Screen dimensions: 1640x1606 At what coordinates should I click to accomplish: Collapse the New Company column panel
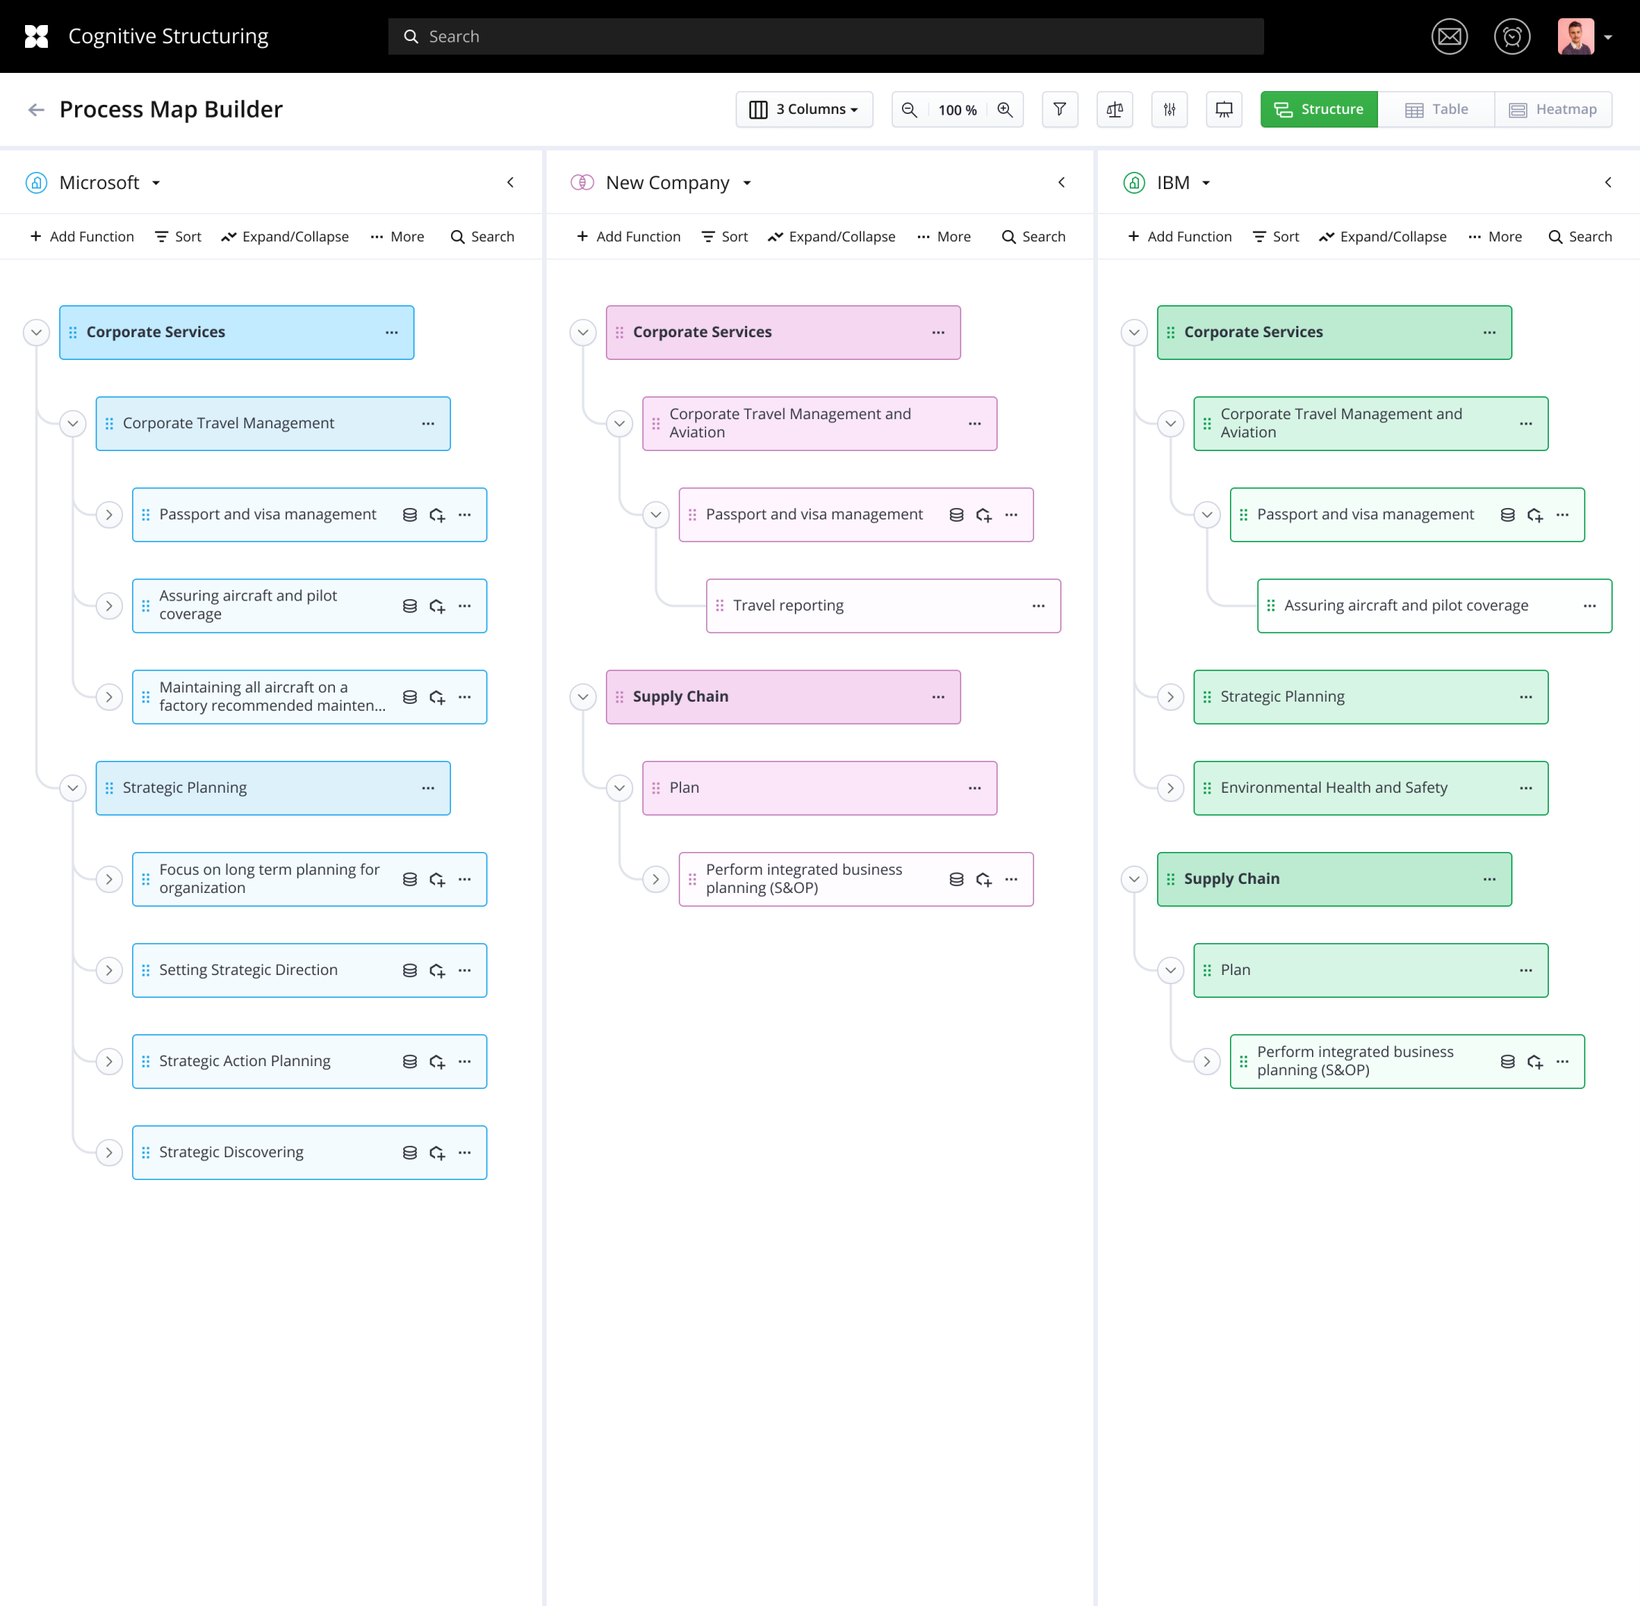[1062, 183]
